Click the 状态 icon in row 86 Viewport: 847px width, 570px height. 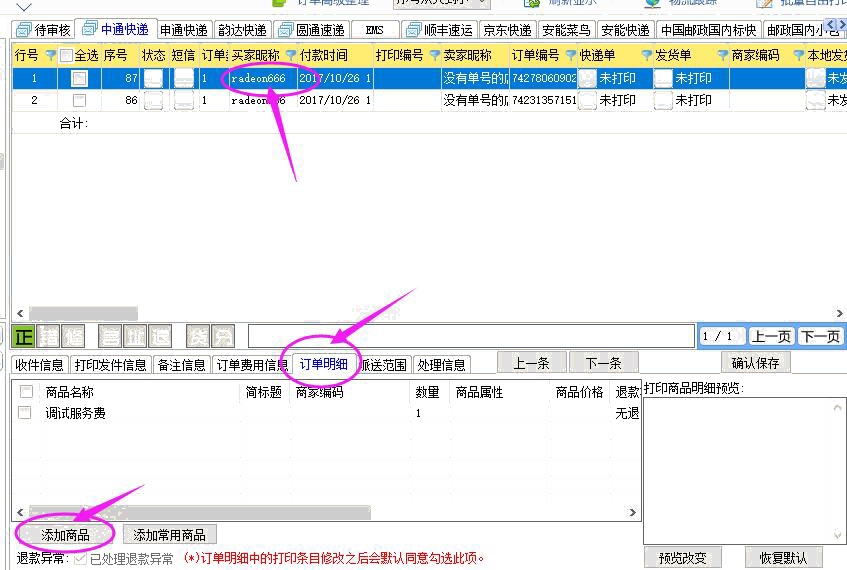point(153,100)
